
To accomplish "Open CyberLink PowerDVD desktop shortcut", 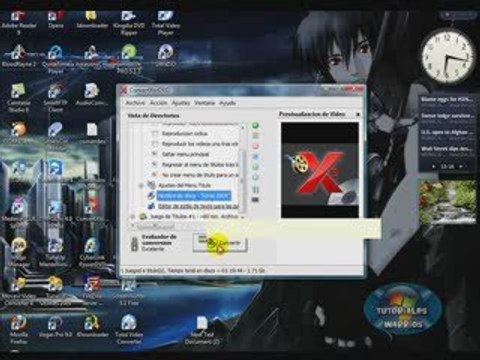I will [x=93, y=253].
